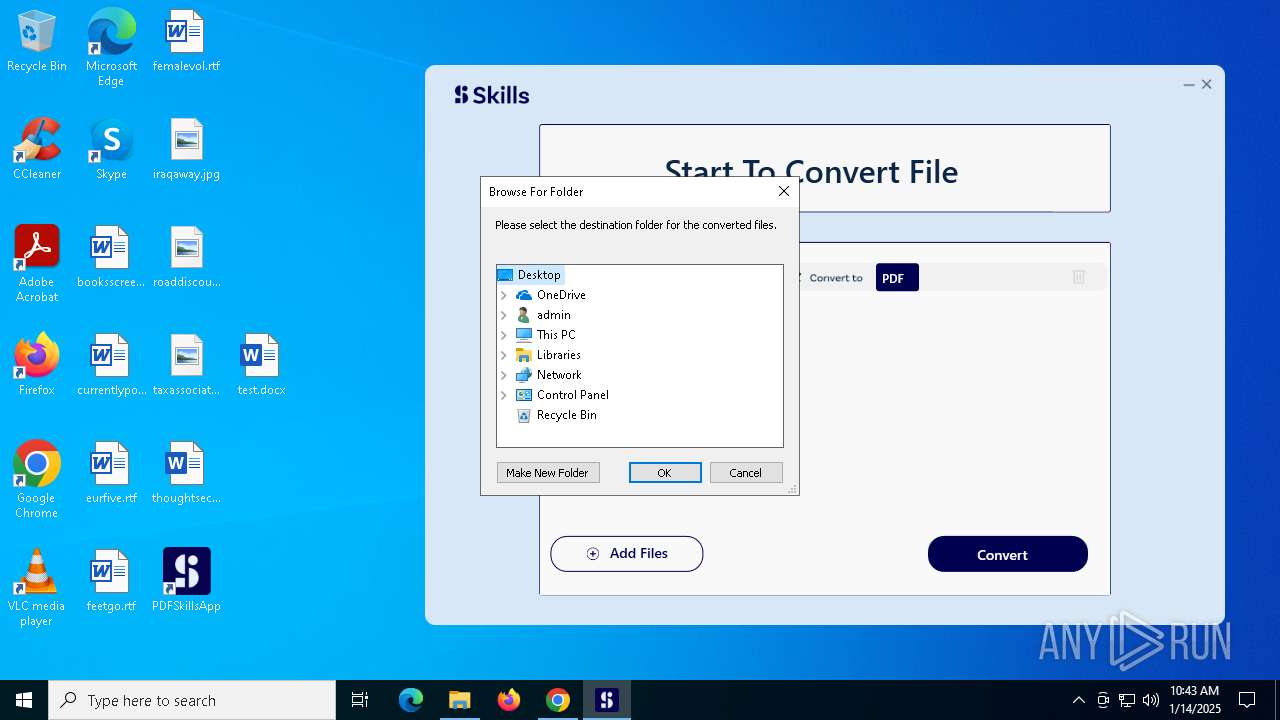Expand the Libraries tree node

(504, 355)
